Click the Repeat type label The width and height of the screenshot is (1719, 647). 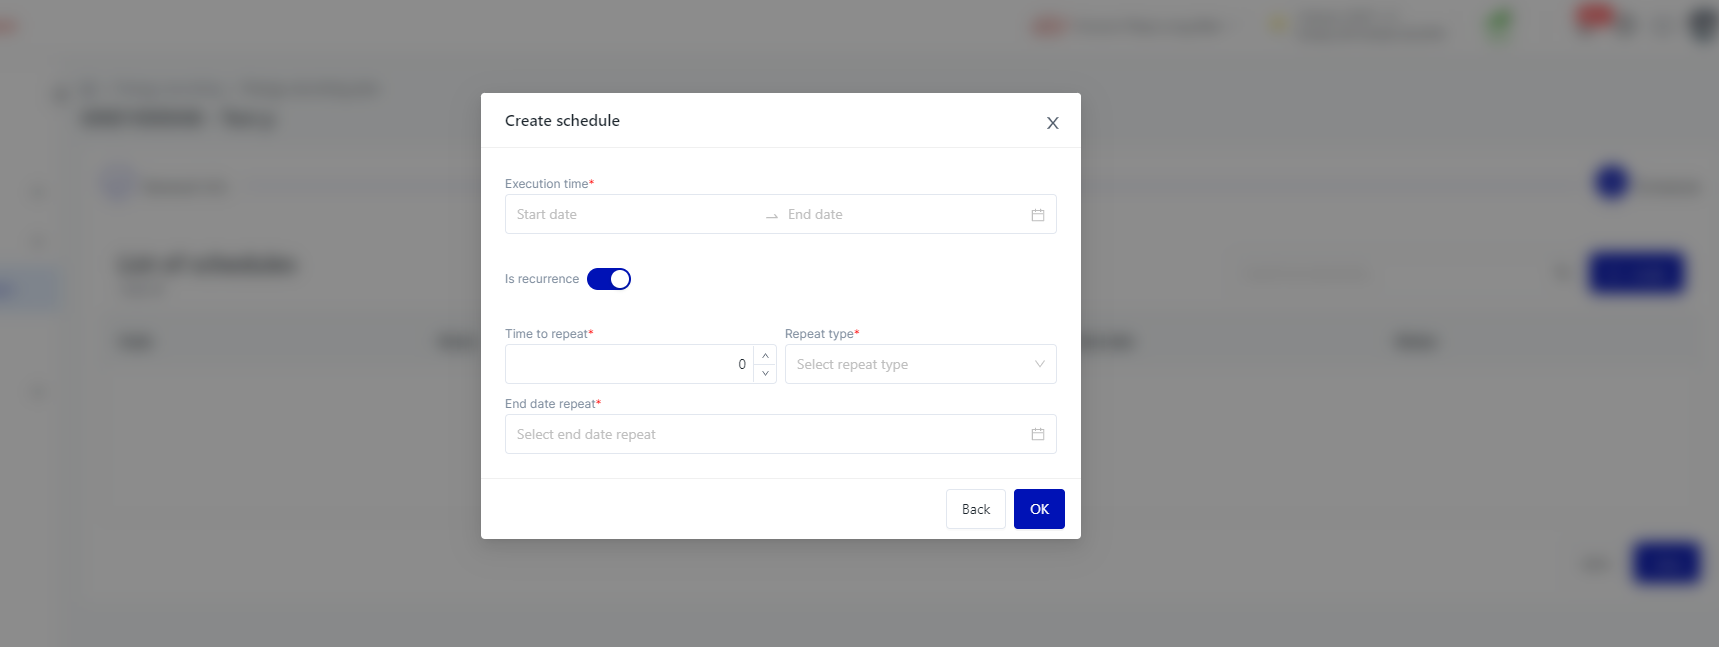(x=819, y=334)
